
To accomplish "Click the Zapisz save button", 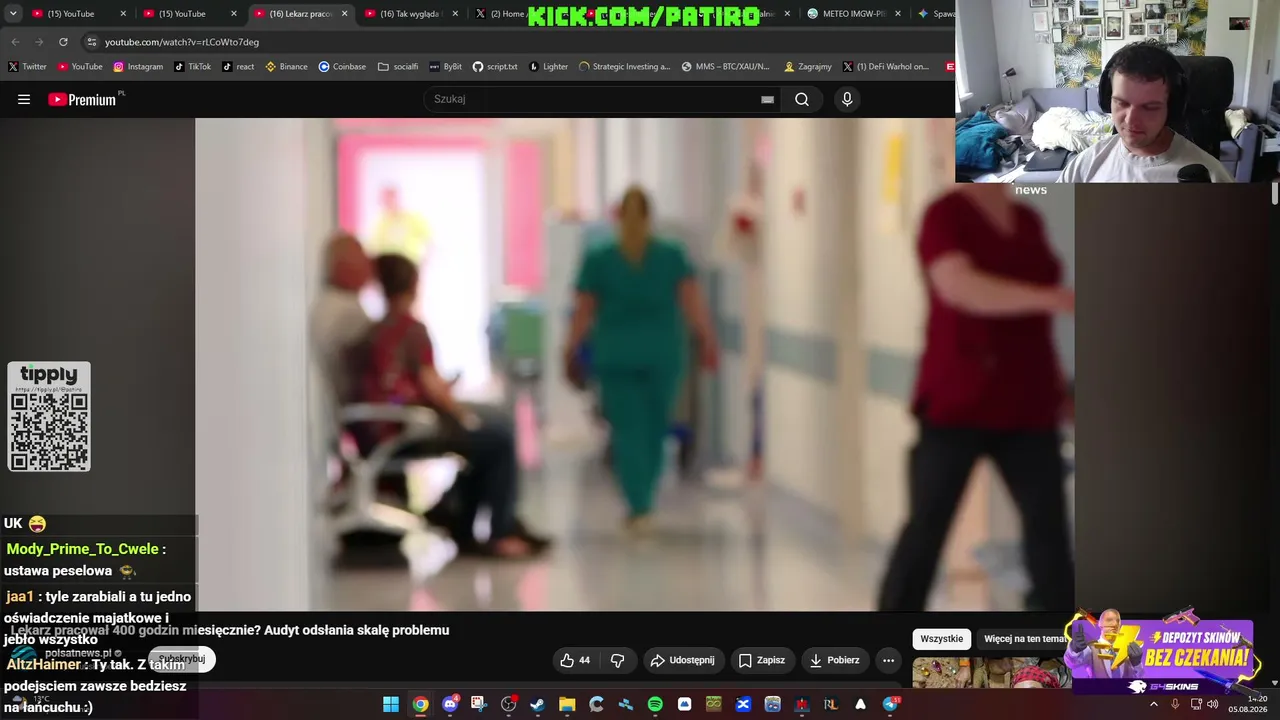I will pyautogui.click(x=761, y=660).
